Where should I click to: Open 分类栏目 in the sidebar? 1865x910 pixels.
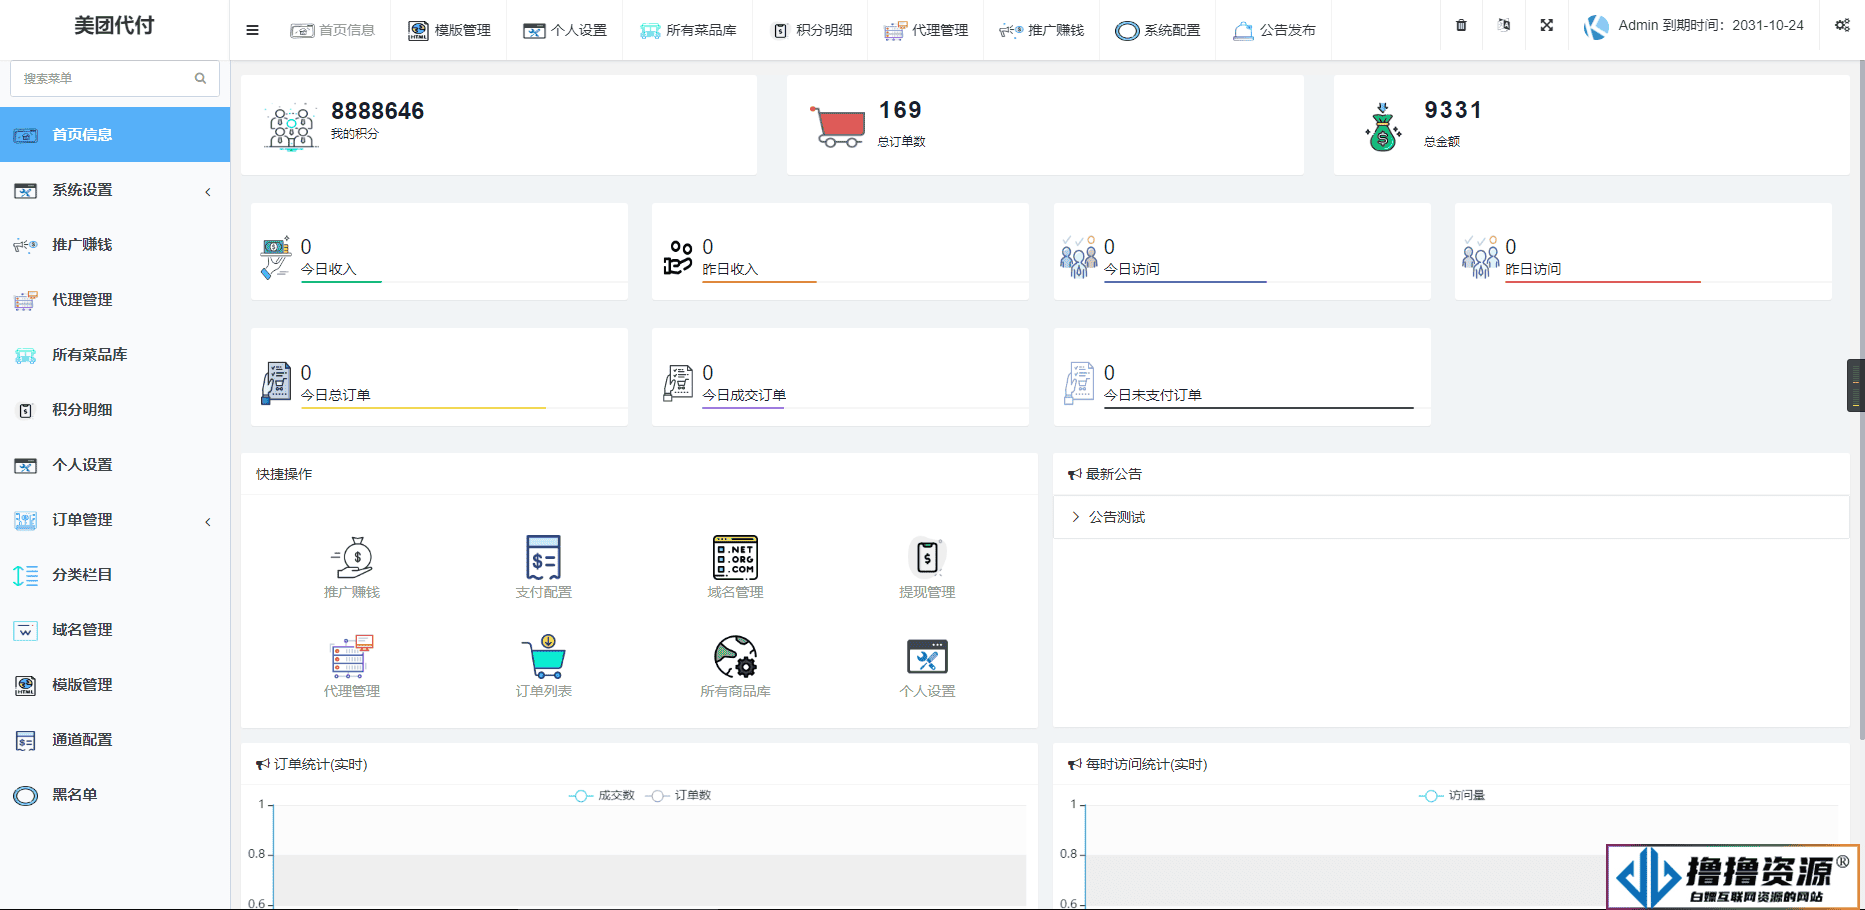(115, 575)
